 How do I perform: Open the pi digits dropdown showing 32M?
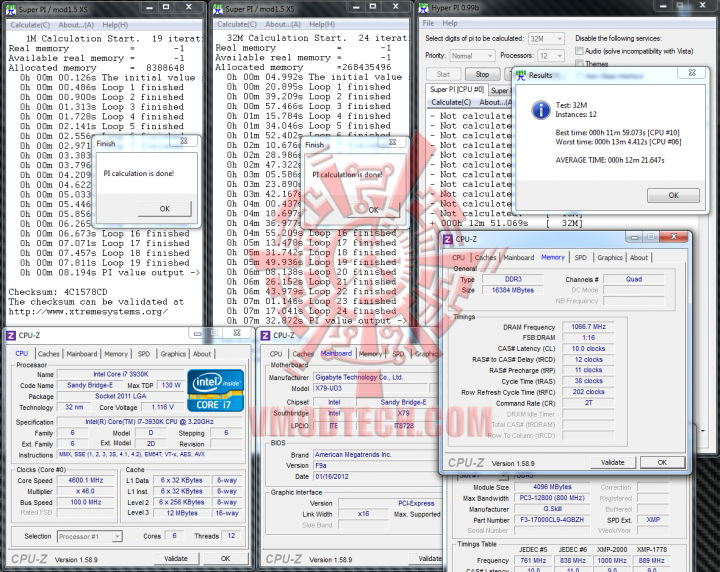point(546,39)
